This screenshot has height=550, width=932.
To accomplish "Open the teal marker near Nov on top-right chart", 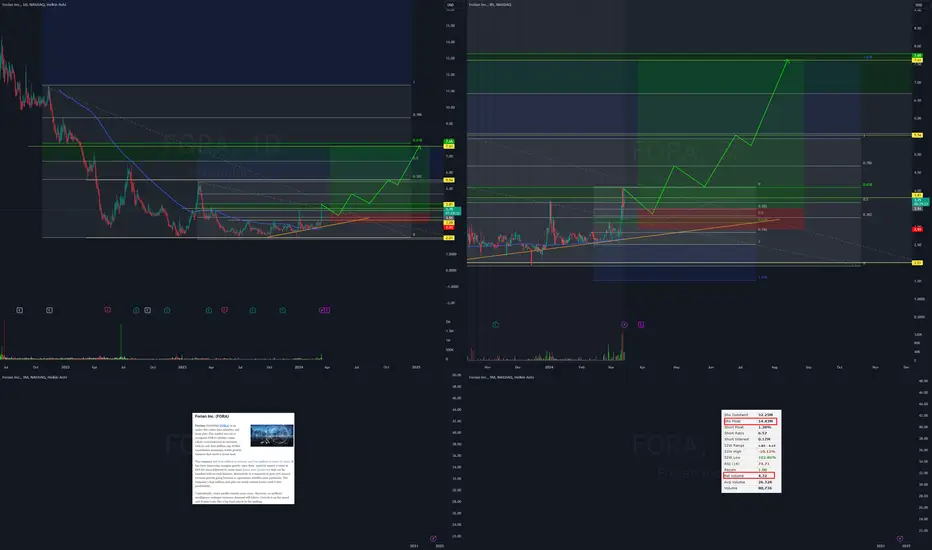I will click(496, 324).
